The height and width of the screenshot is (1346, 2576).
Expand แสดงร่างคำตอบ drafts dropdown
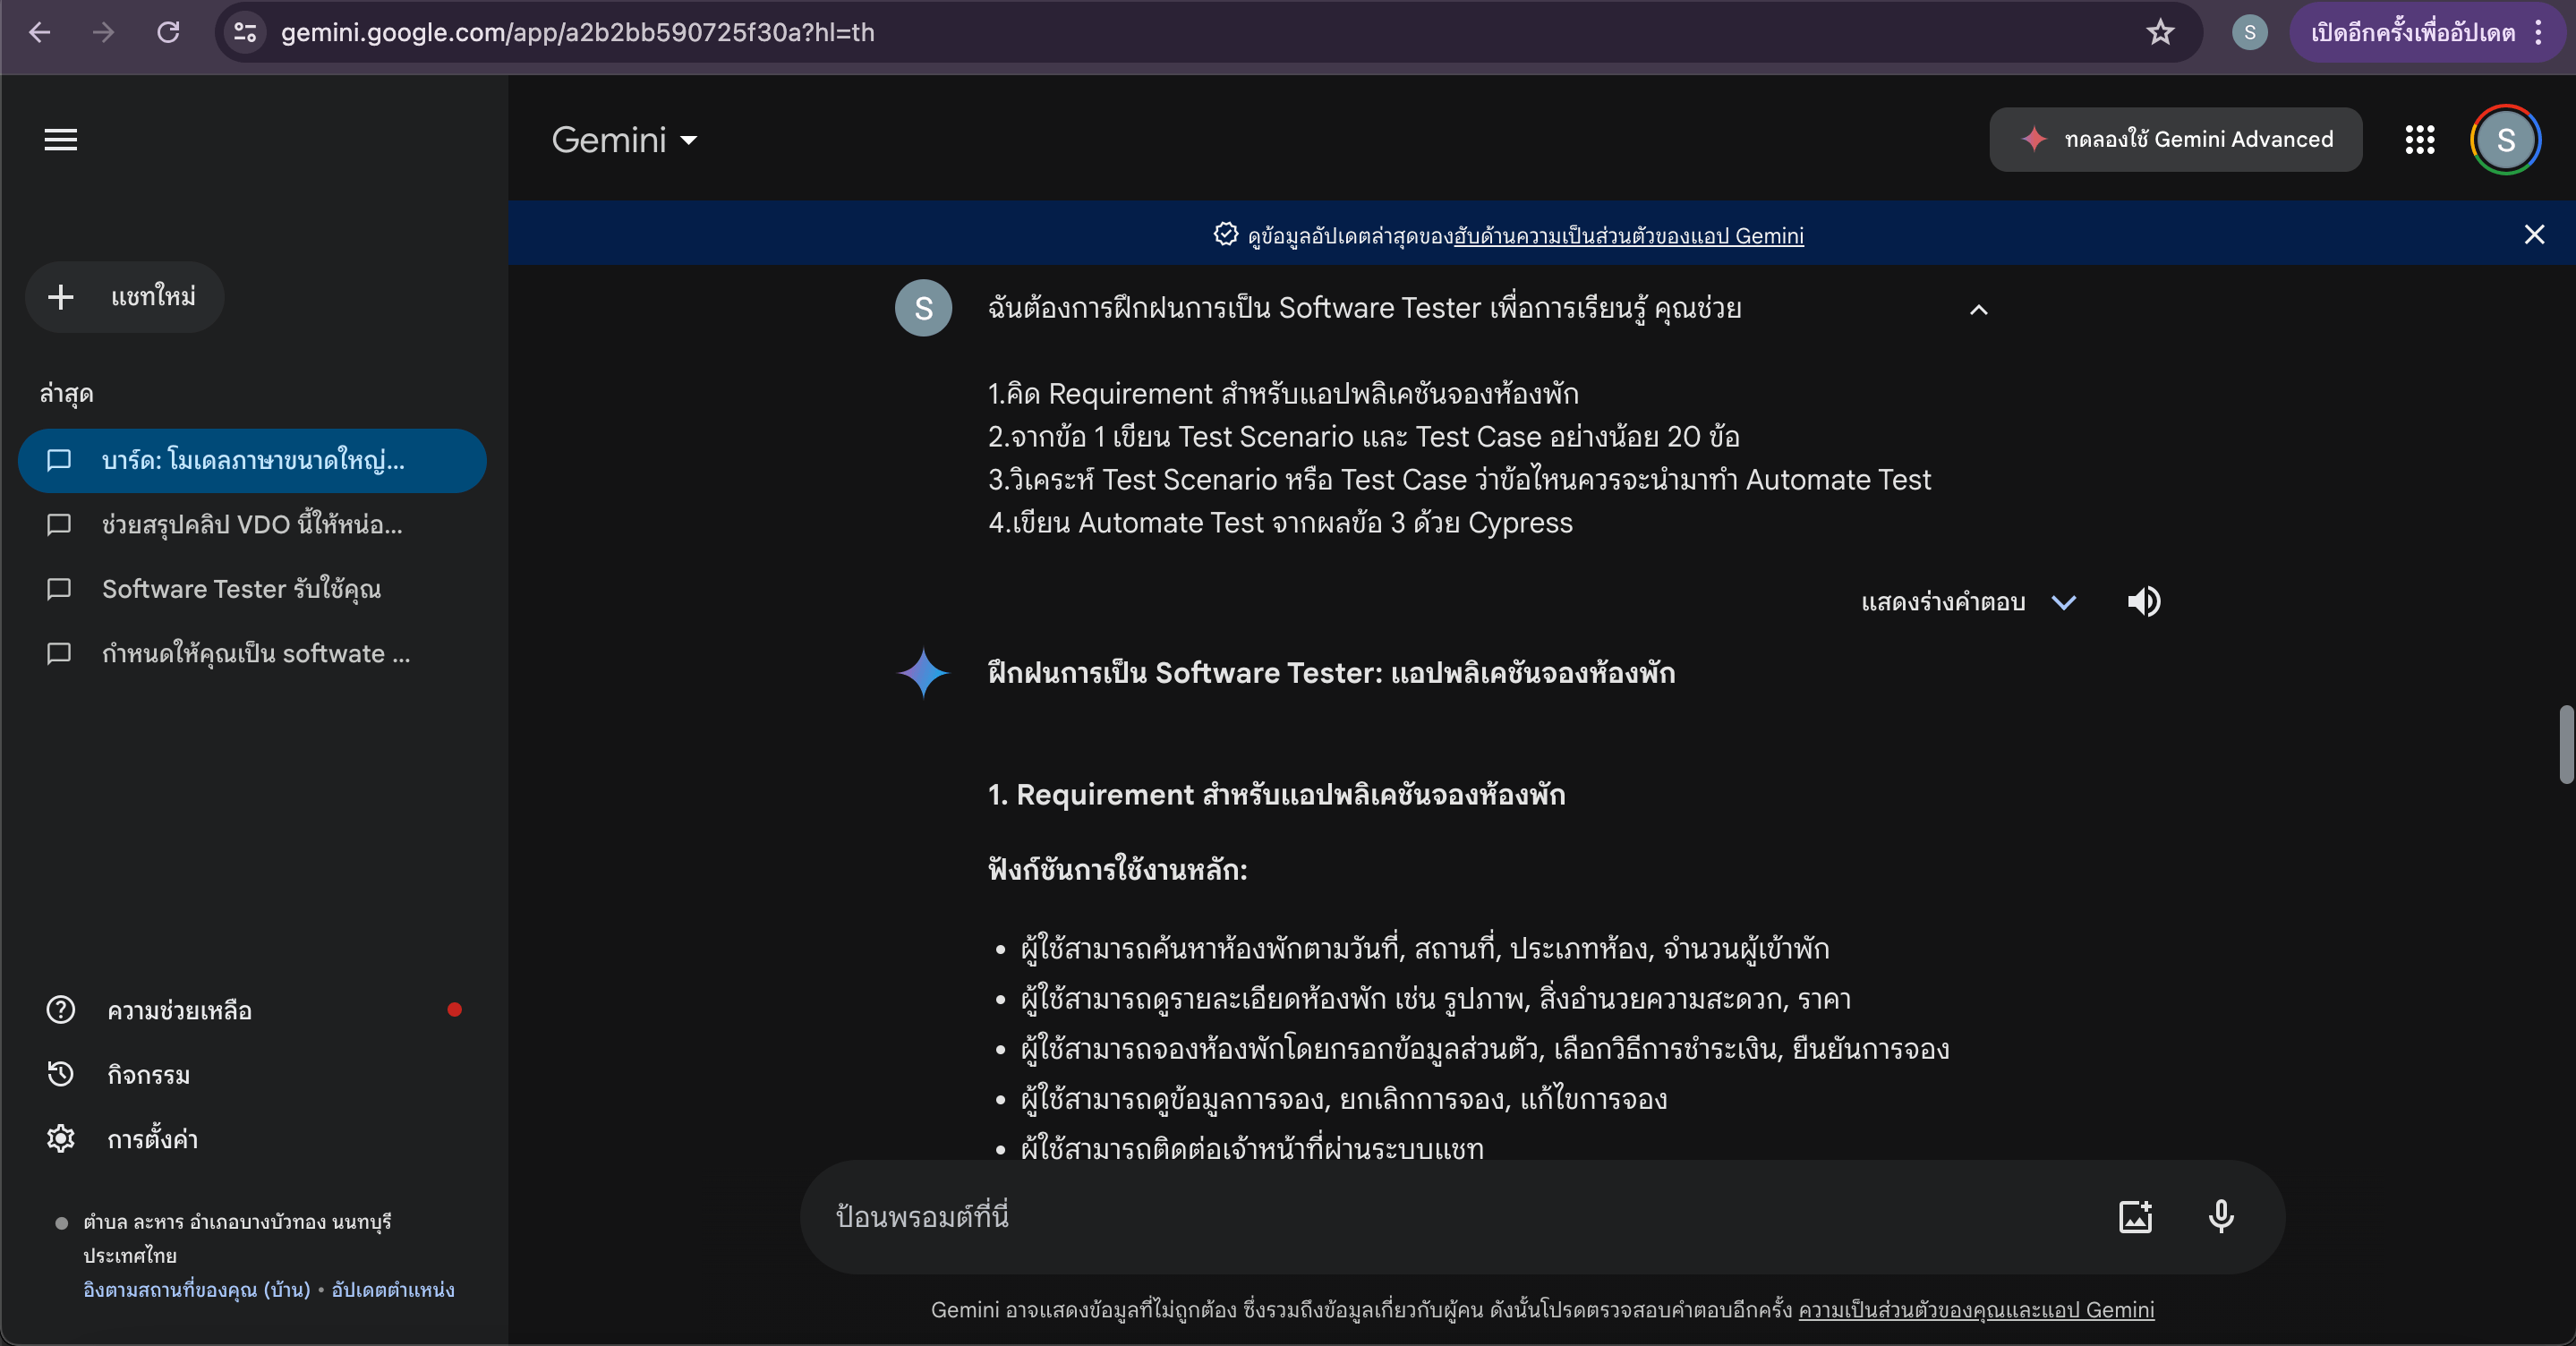coord(1968,602)
